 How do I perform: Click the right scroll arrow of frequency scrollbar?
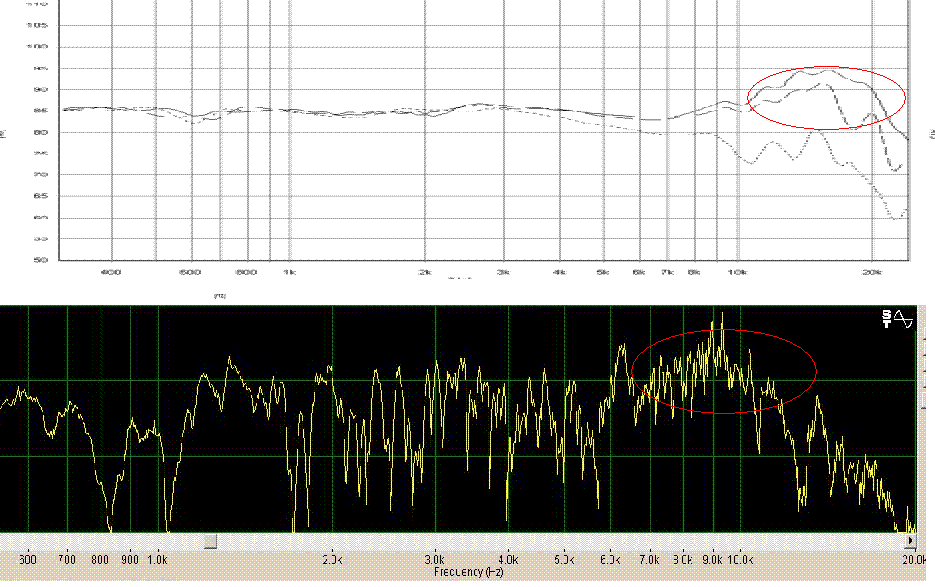pos(910,541)
